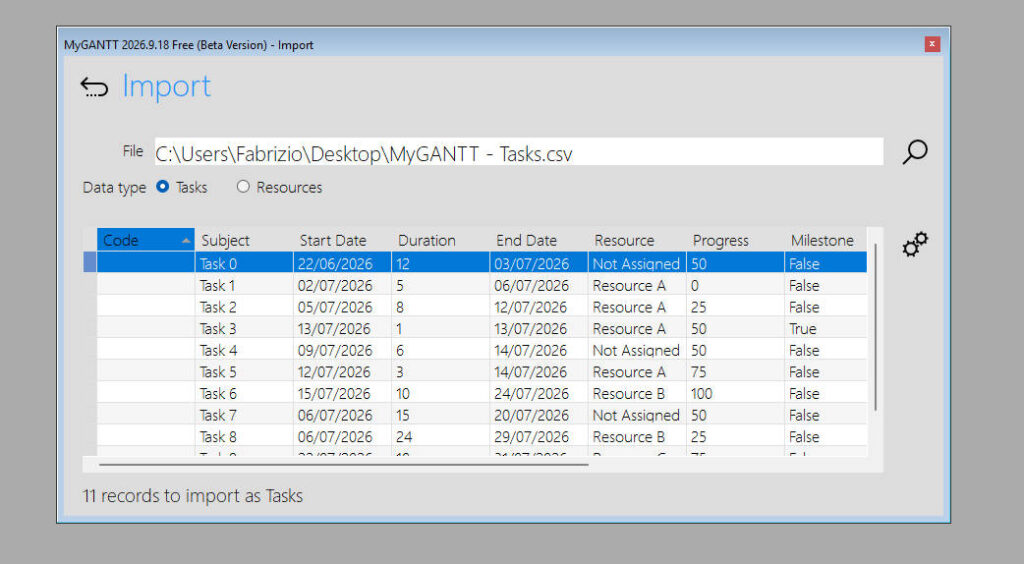The width and height of the screenshot is (1024, 564).
Task: Click the Duration column header
Action: coord(440,240)
